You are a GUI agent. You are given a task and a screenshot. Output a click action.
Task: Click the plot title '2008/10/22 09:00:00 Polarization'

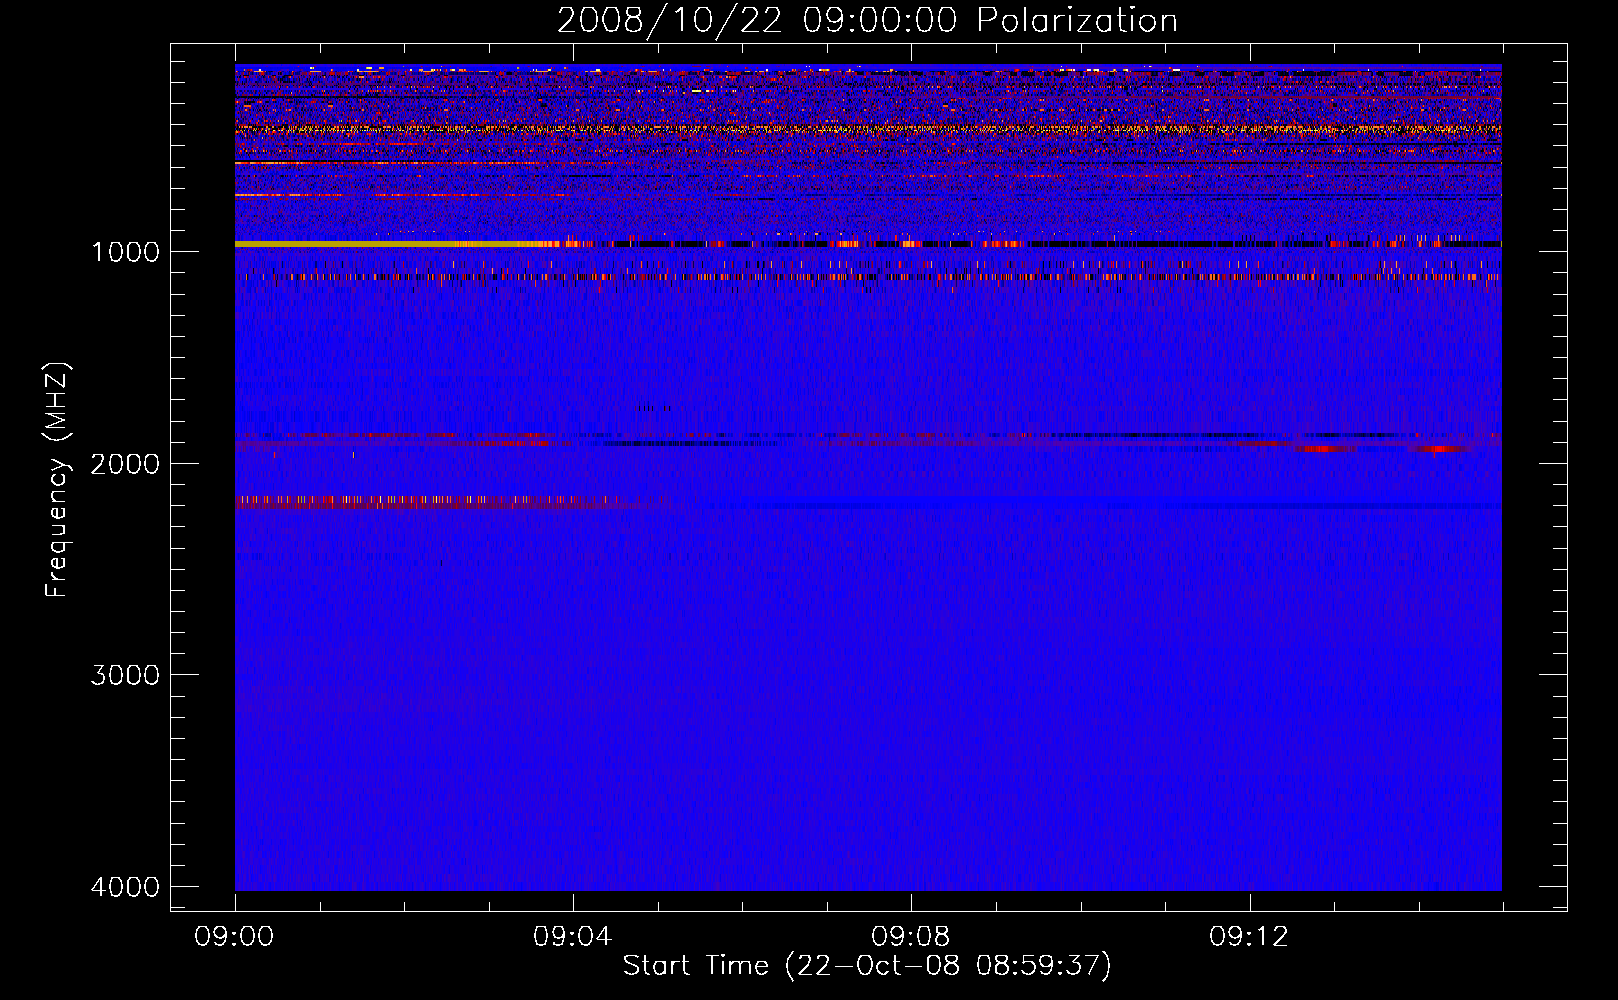click(867, 21)
